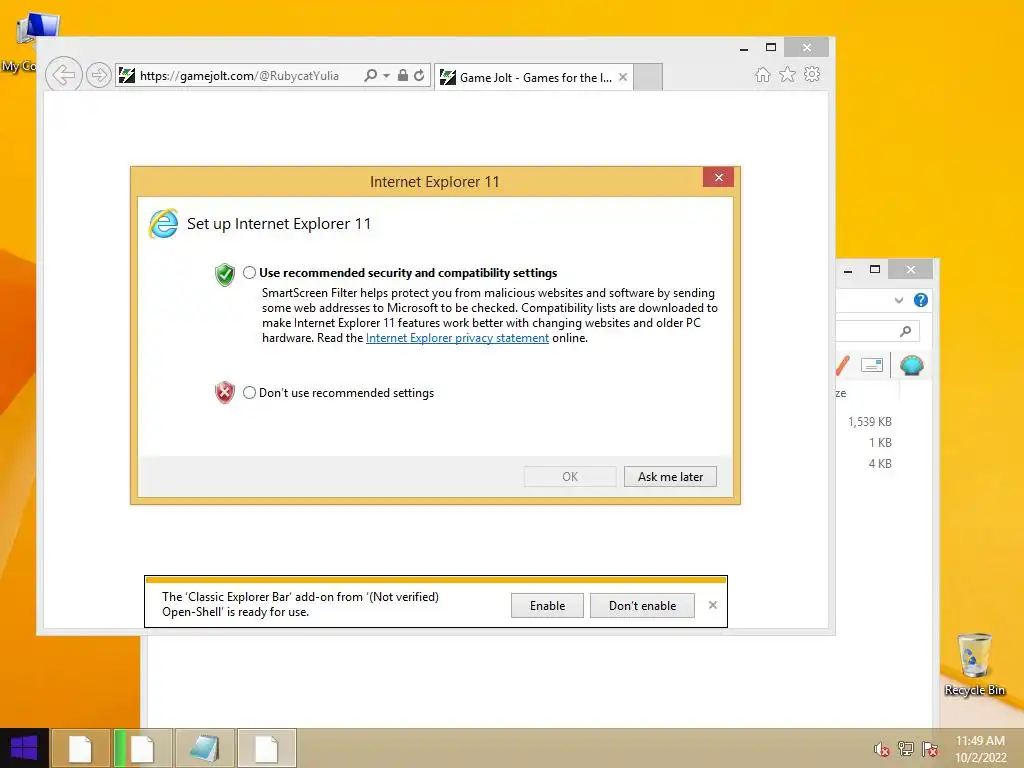Click the greyed-out OK button
1024x768 pixels.
[570, 477]
